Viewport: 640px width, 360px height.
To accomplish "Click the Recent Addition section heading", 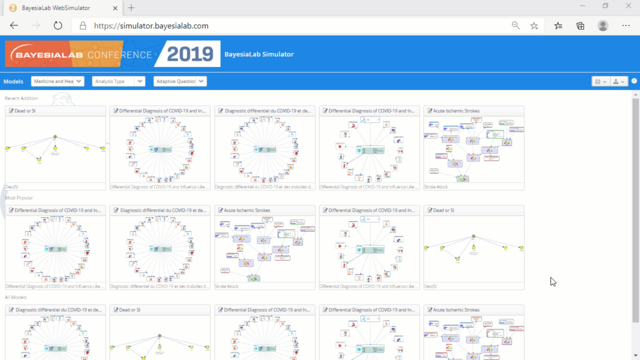I will (21, 98).
